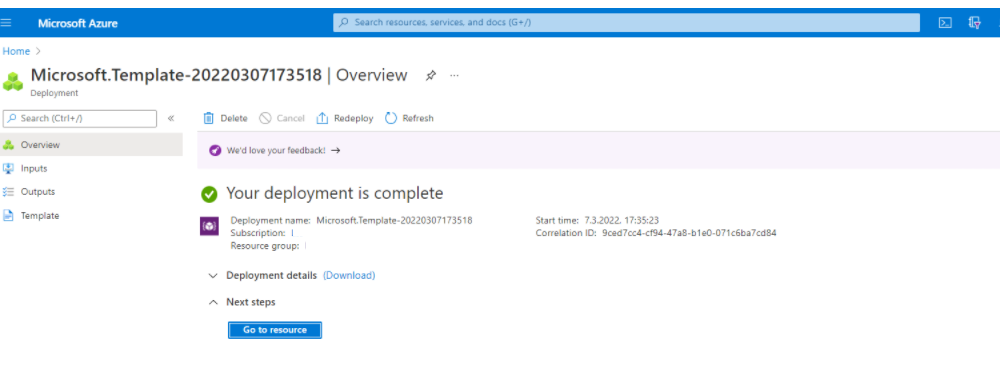This screenshot has width=1000, height=377.
Task: Click the deployment cubes icon beside title
Action: 13,82
